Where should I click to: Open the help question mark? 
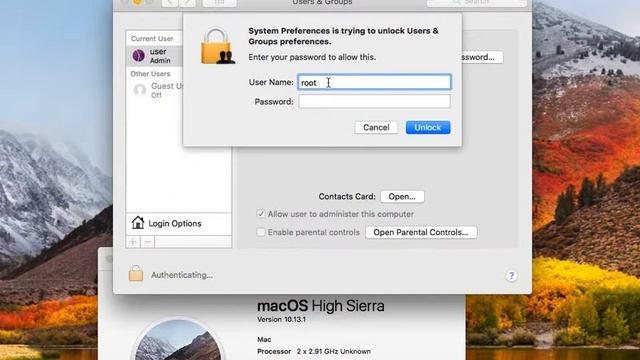tap(511, 276)
